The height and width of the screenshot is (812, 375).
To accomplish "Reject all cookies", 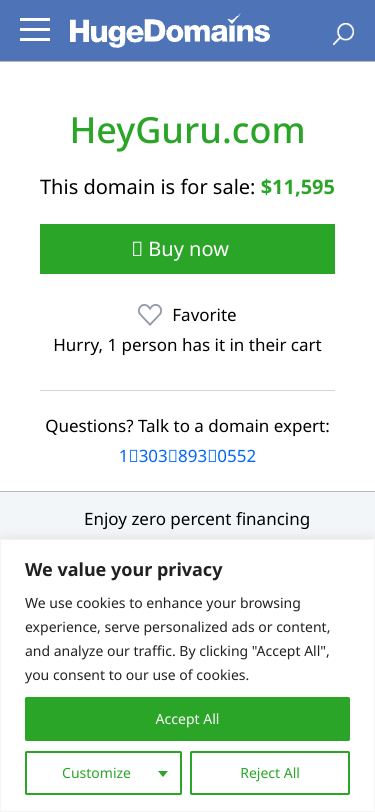I will coord(270,773).
